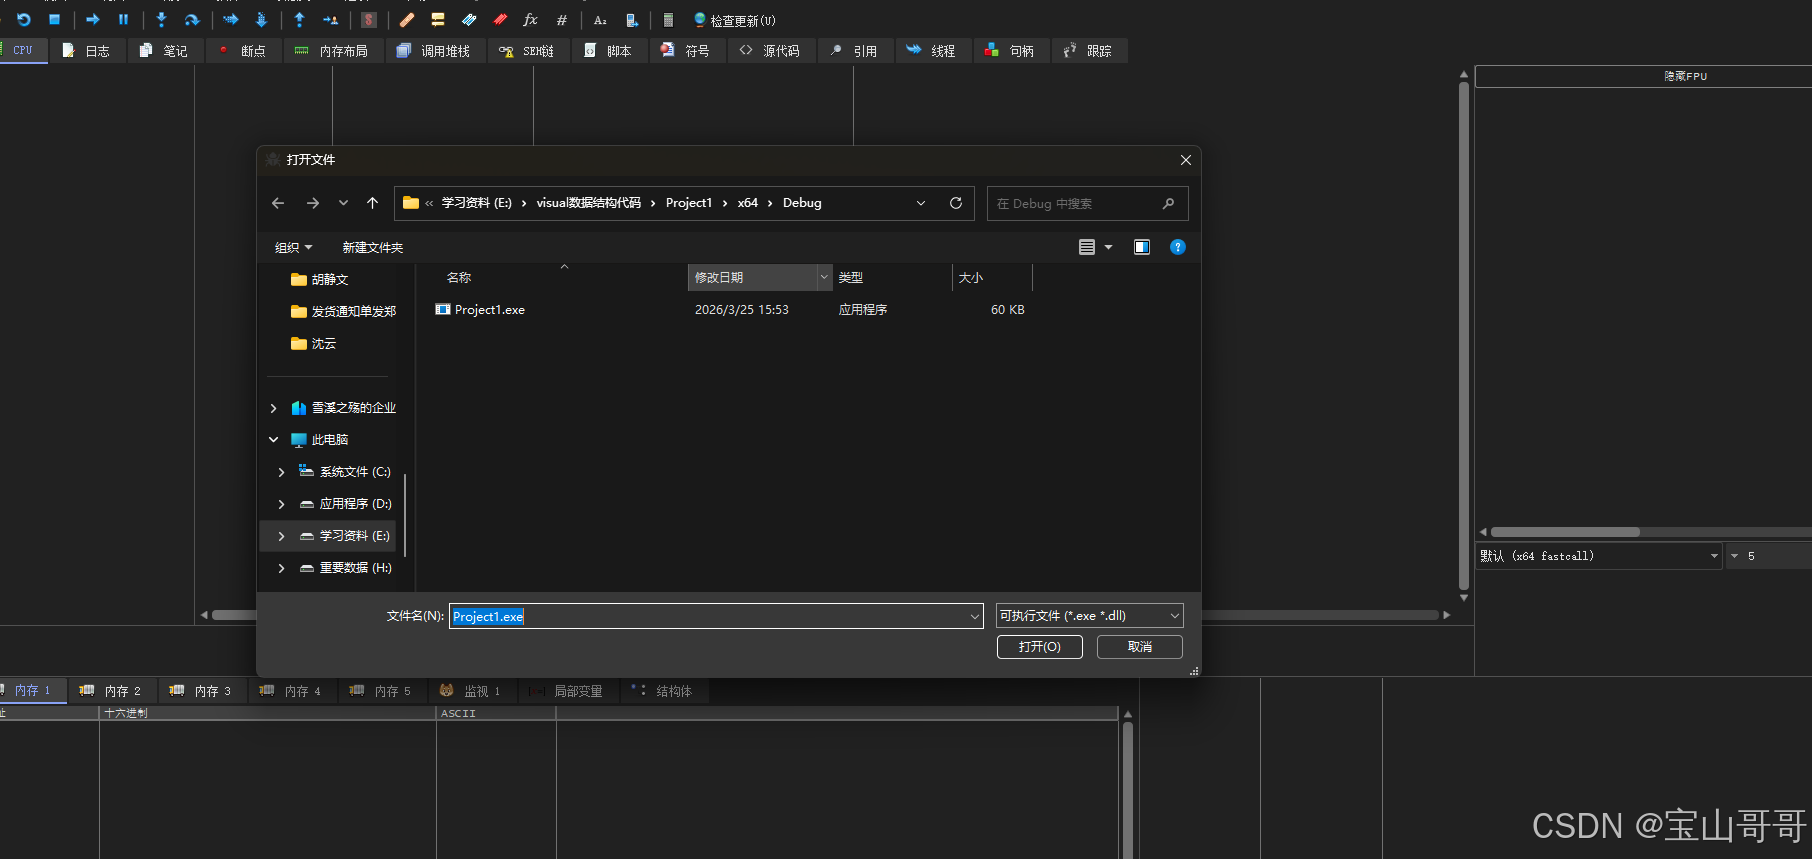Click the Step Over icon
Viewport: 1812px width, 859px height.
192,19
